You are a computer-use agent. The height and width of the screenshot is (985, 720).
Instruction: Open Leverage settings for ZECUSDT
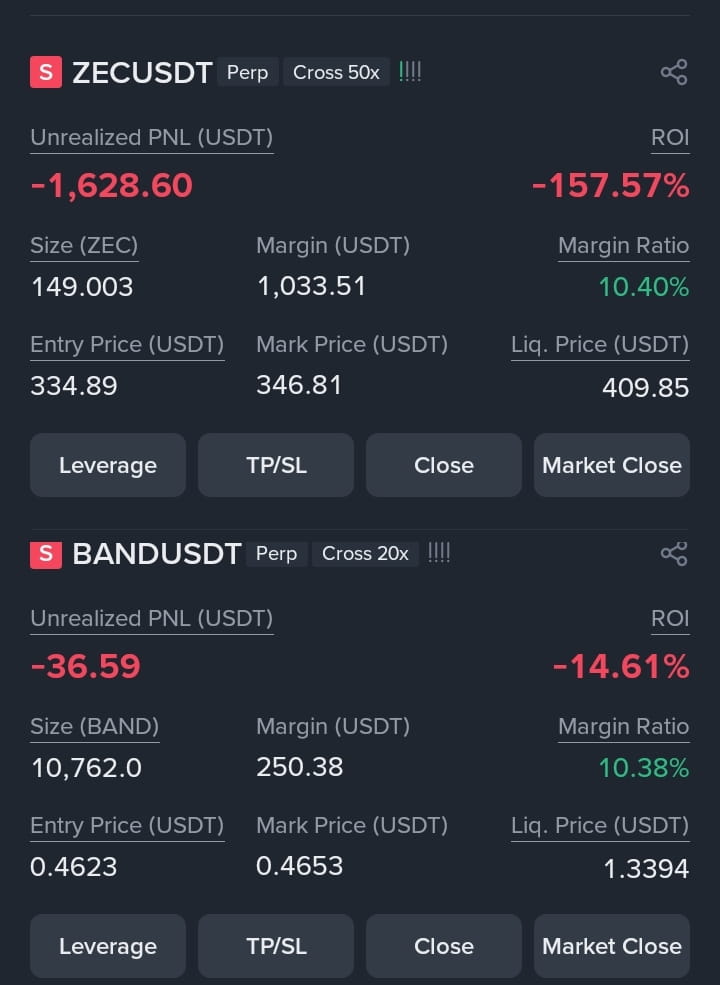pyautogui.click(x=108, y=465)
